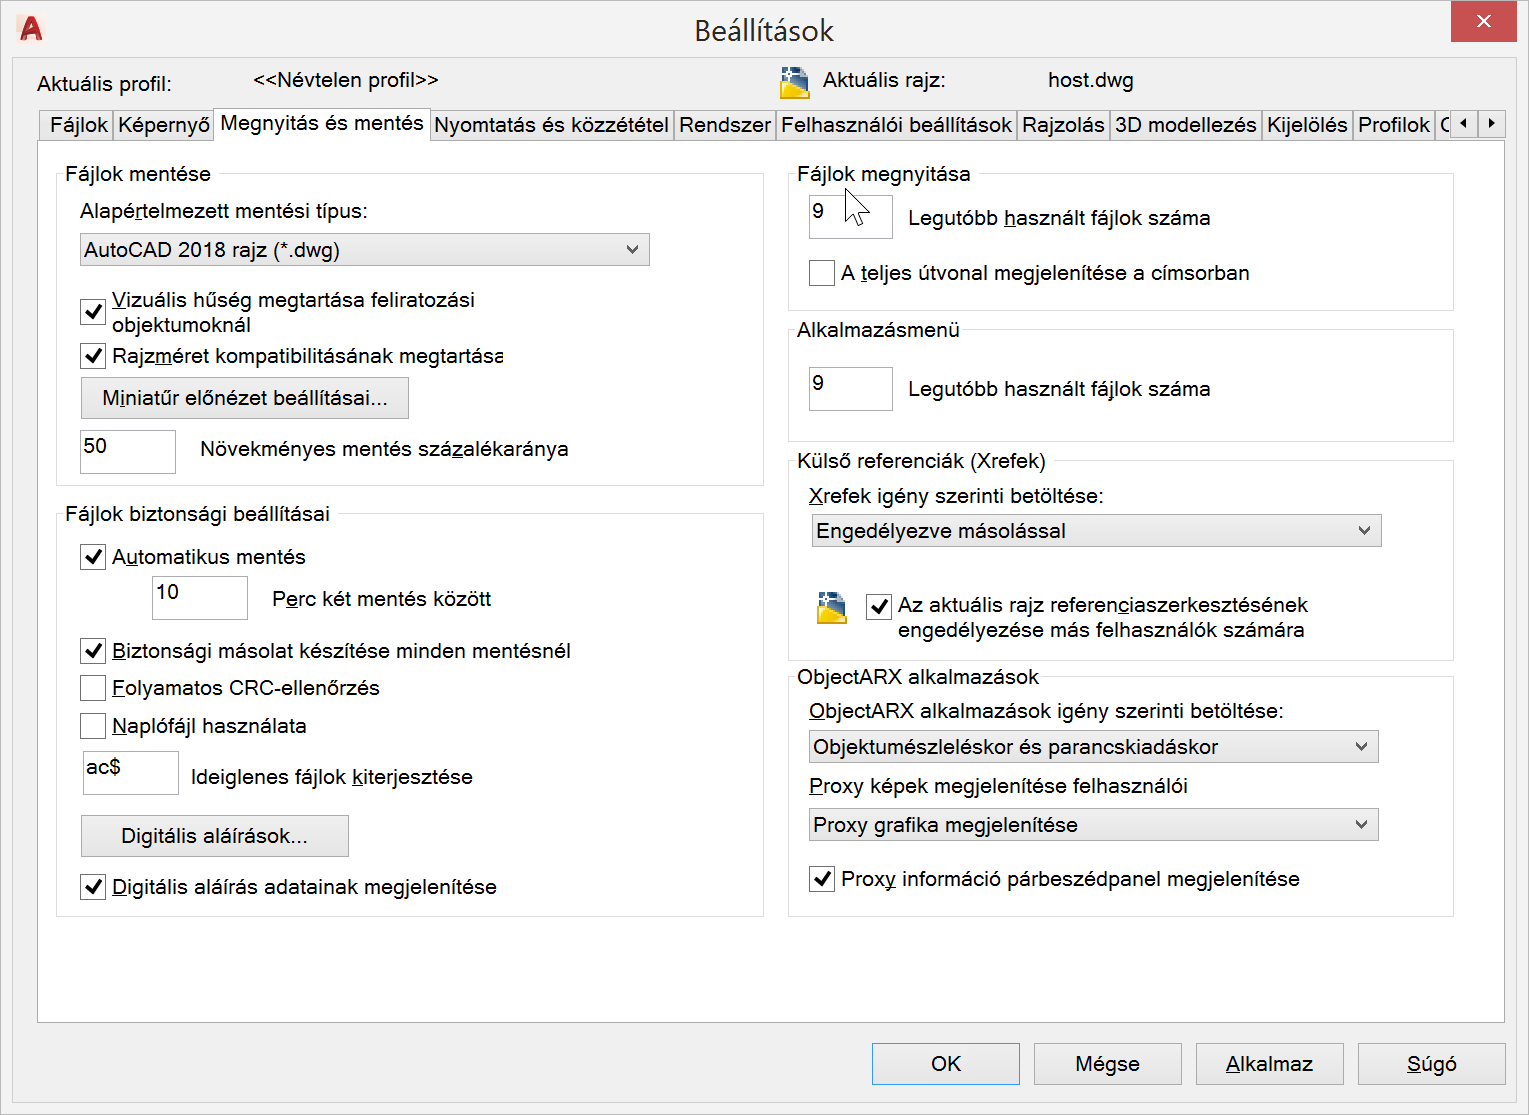
Task: Open the Digitális aláírások dialog
Action: tap(214, 836)
